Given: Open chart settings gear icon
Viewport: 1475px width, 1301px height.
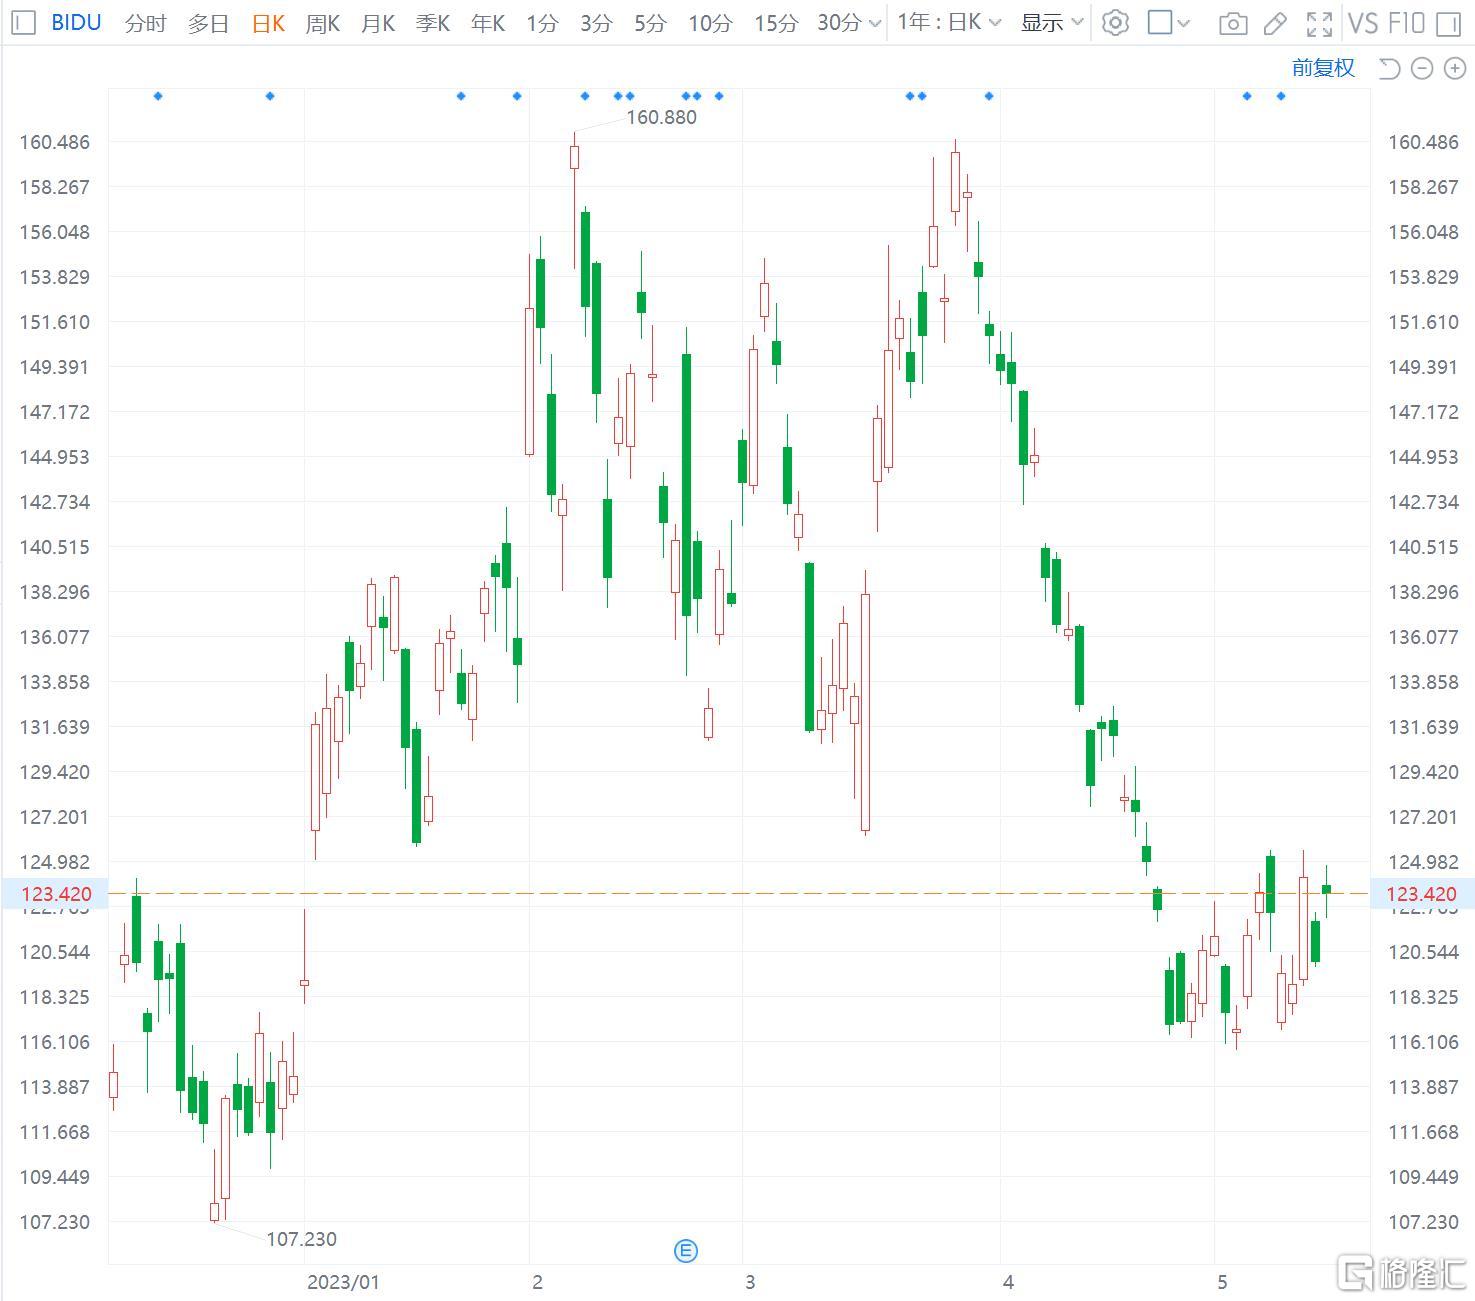Looking at the screenshot, I should (x=1115, y=22).
